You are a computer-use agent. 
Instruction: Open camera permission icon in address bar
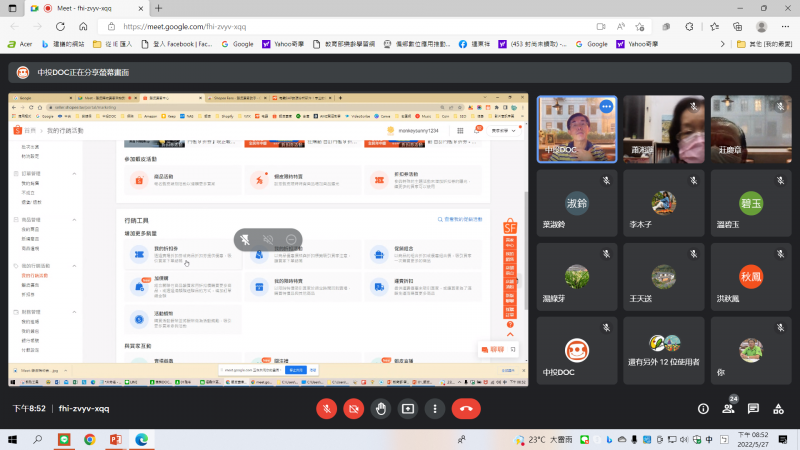(601, 27)
